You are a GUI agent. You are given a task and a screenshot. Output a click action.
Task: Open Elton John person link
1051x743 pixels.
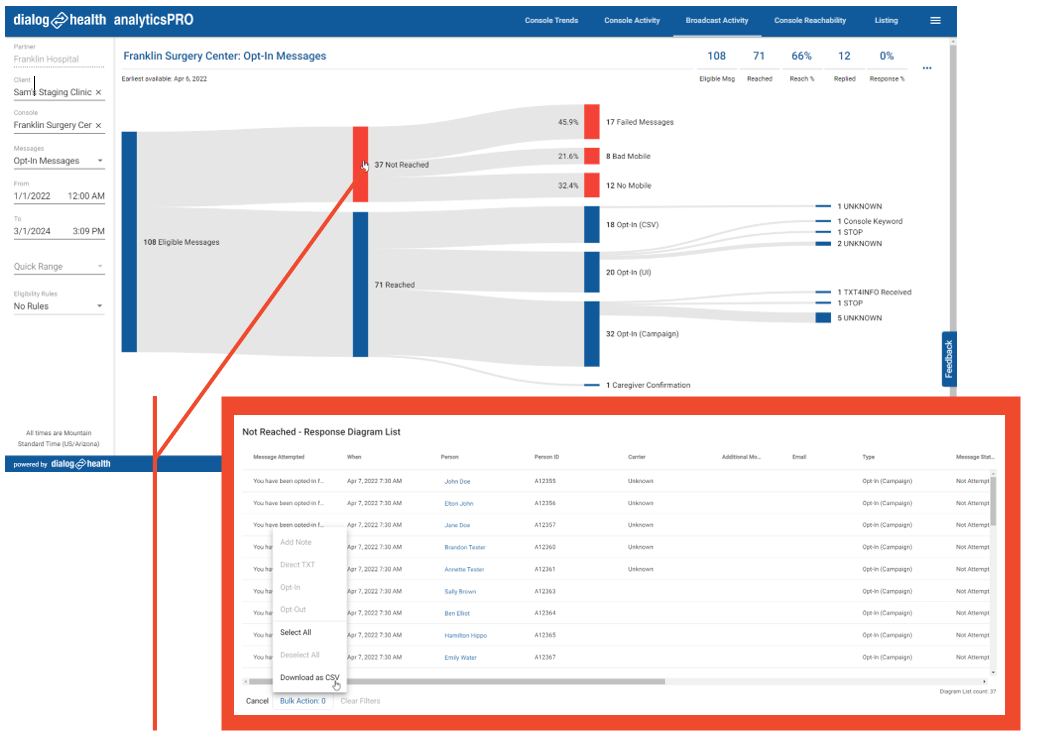point(458,504)
